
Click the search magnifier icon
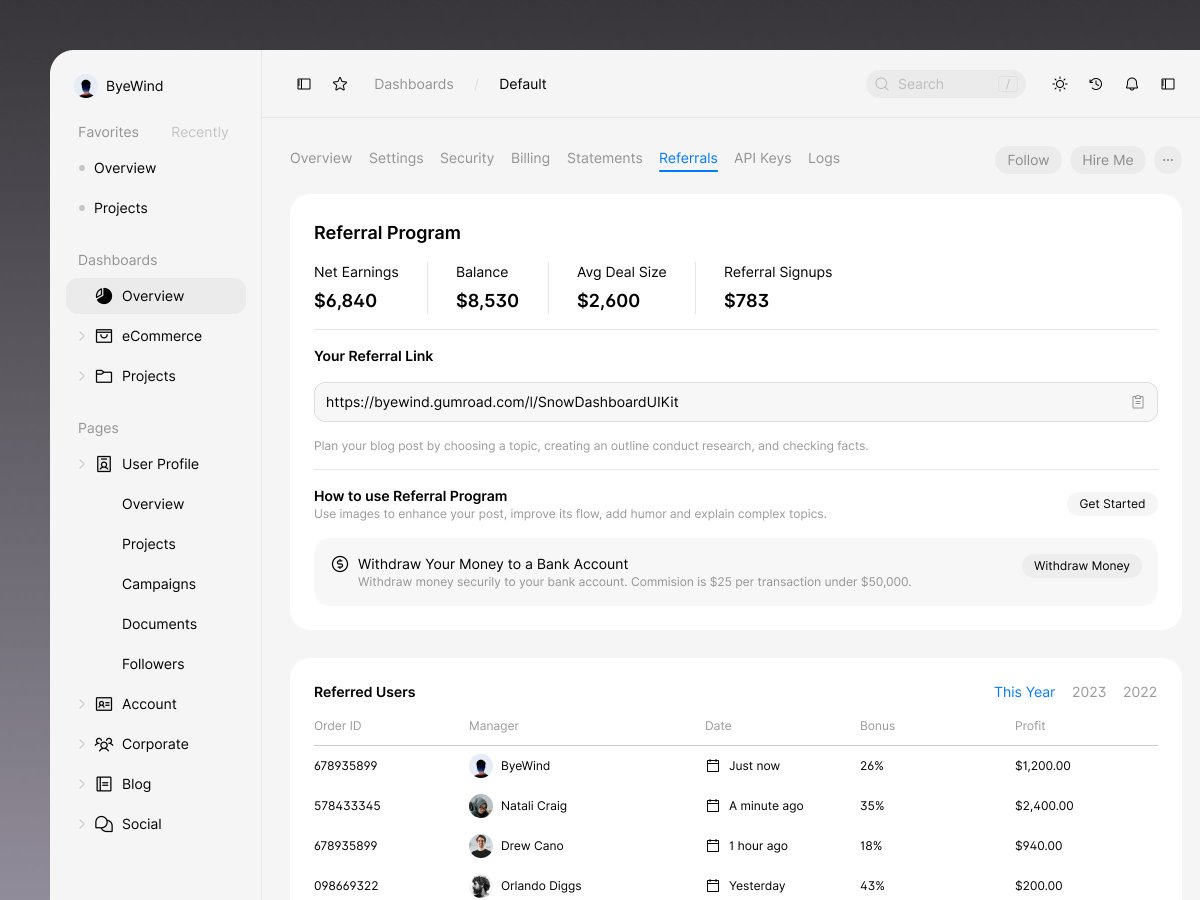(x=882, y=84)
